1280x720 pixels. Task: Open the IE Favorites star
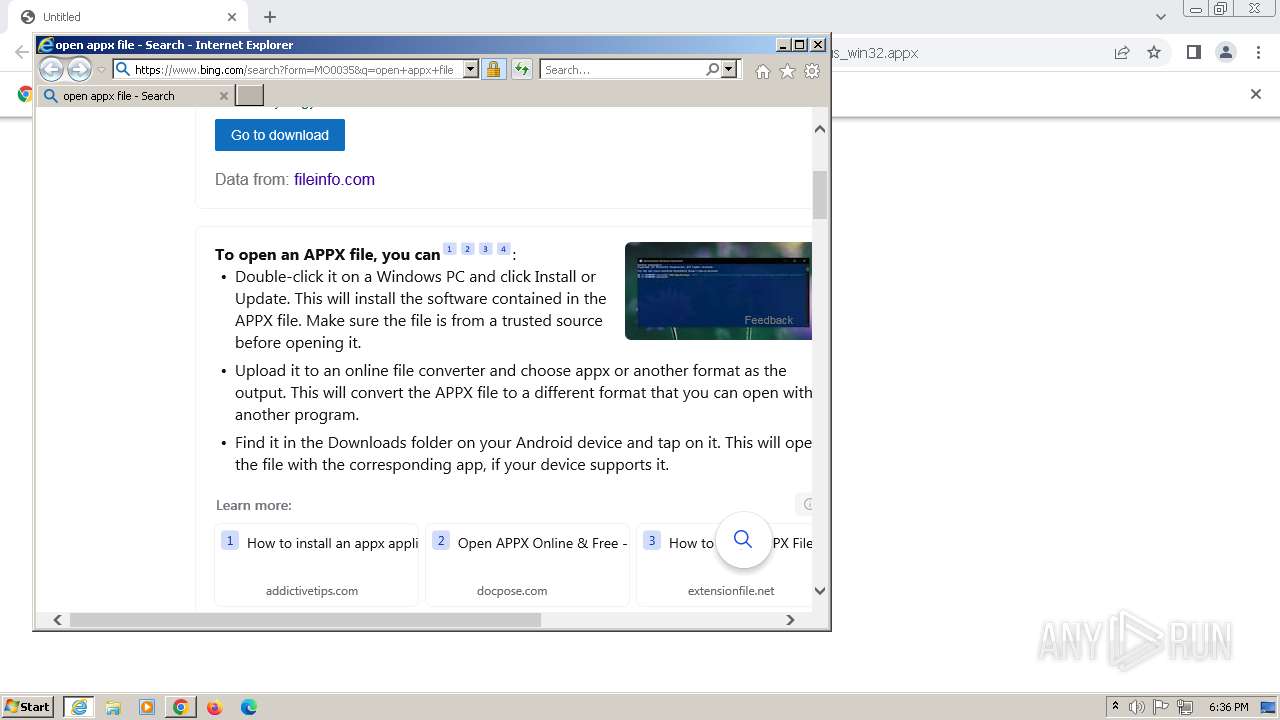click(x=787, y=71)
